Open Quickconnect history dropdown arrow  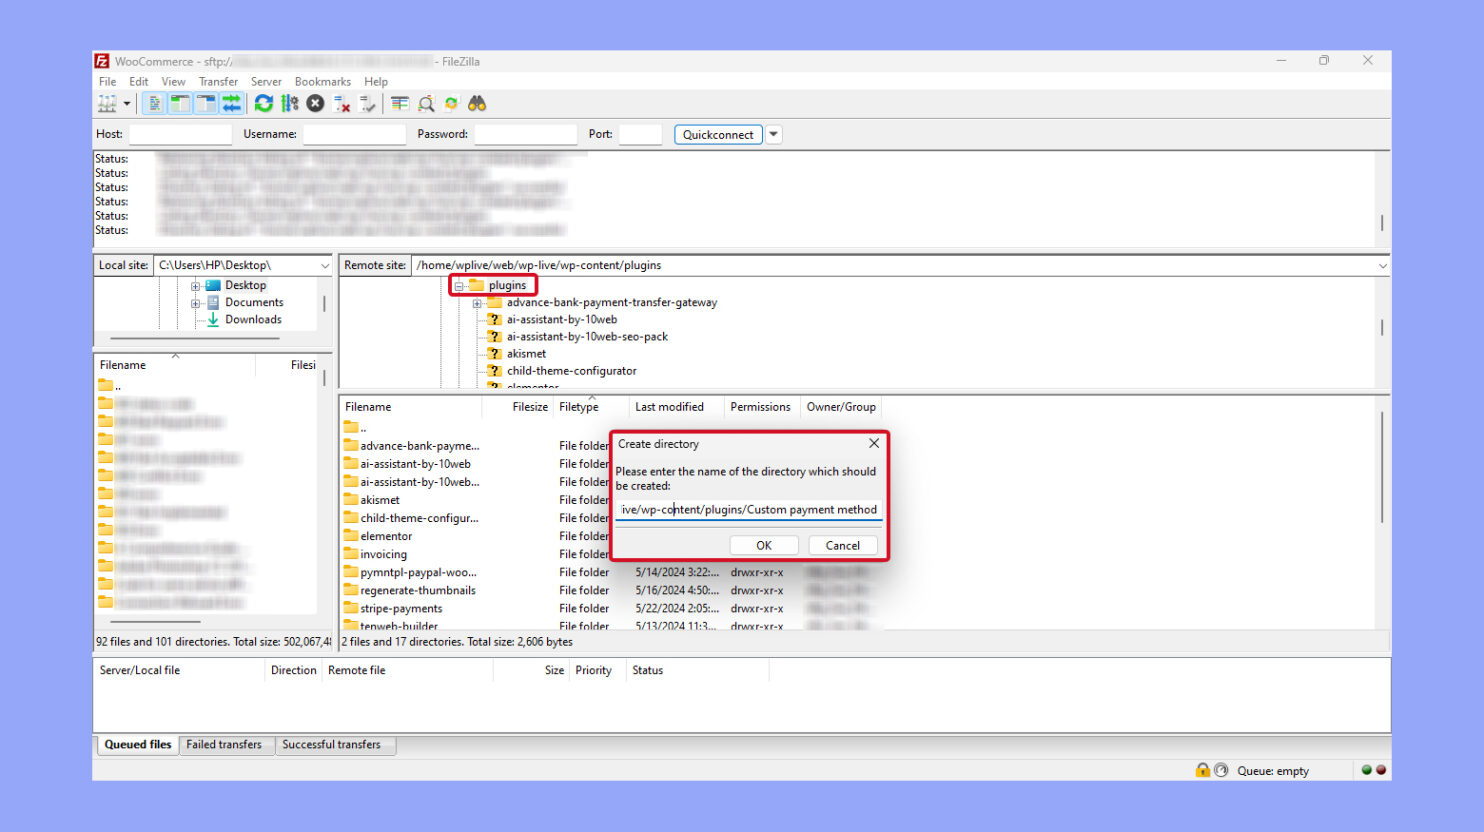coord(774,134)
